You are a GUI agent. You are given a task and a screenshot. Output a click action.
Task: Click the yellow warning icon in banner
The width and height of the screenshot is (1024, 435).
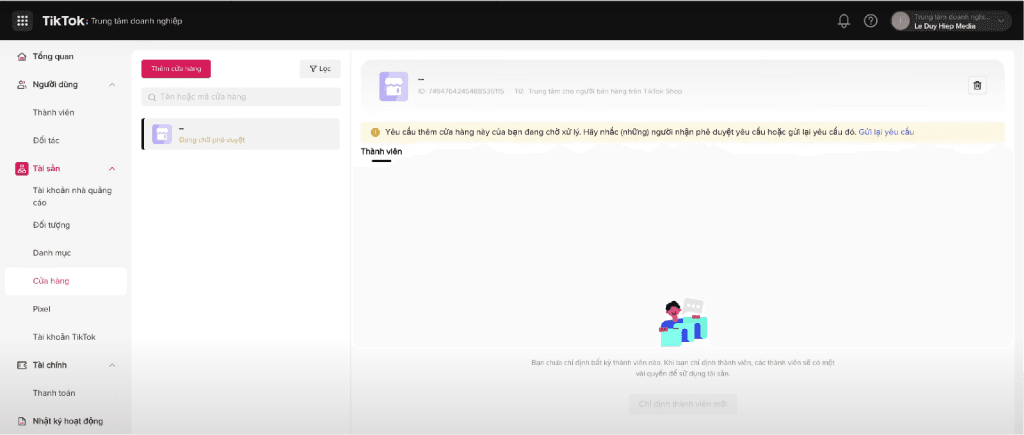[x=375, y=132]
